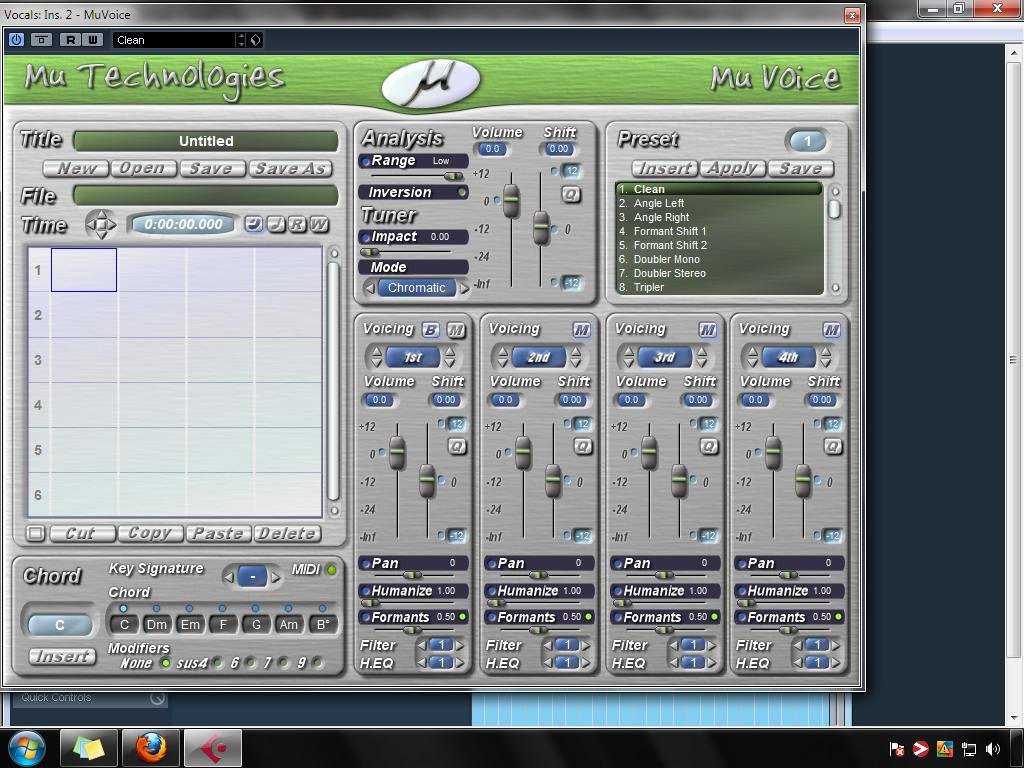
Task: Click the second note icon beside Time display
Action: coord(276,225)
